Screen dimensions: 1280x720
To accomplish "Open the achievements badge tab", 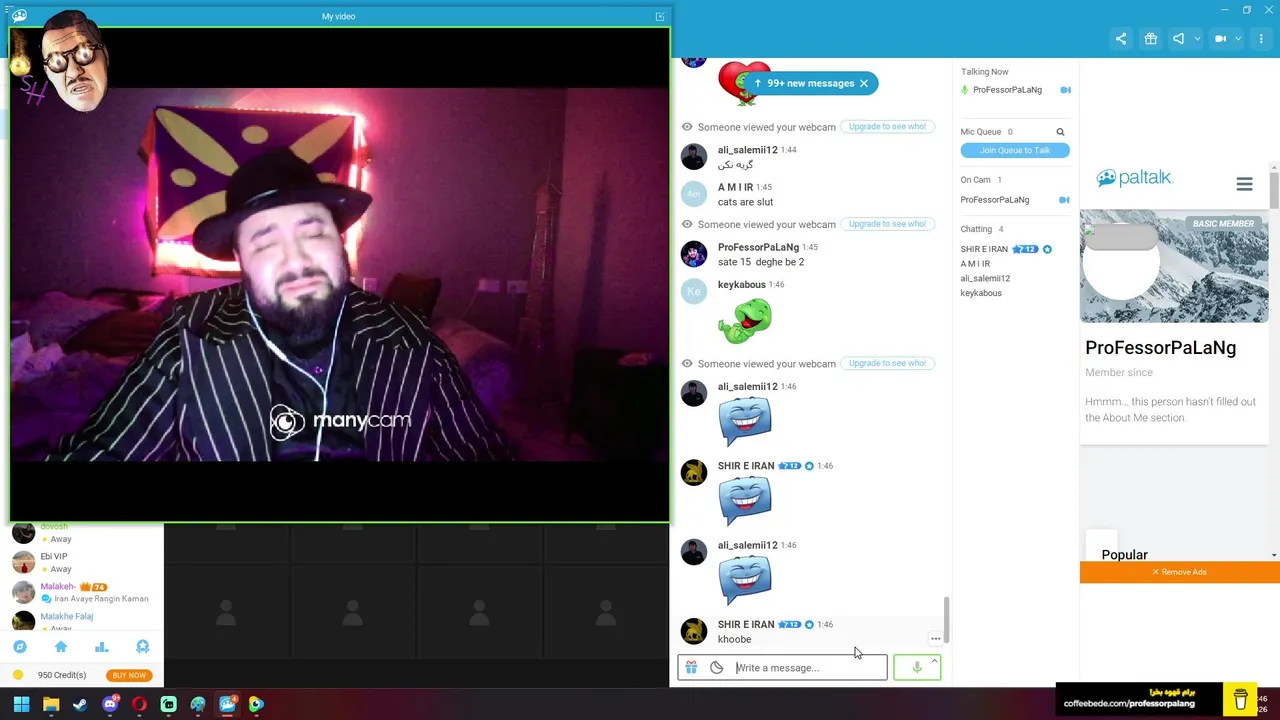I will (142, 647).
